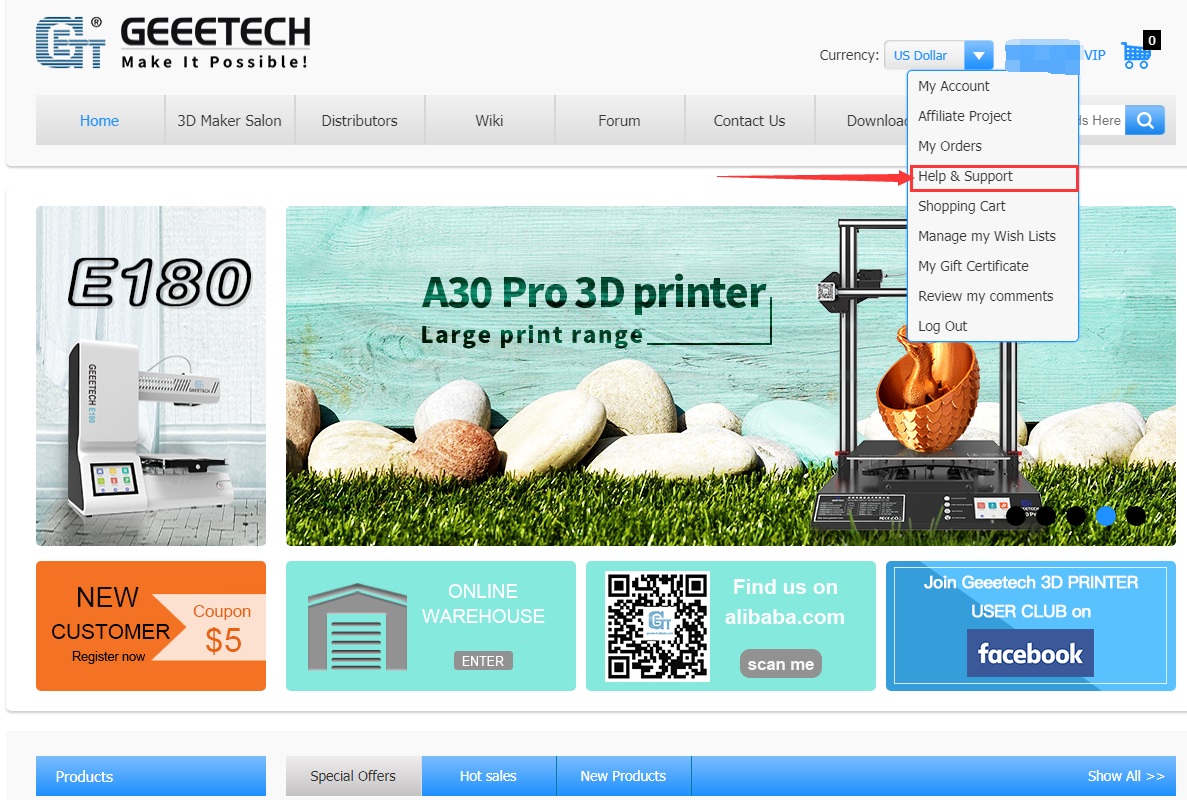This screenshot has height=800, width=1187.
Task: Select My Gift Certificate entry
Action: click(x=973, y=266)
